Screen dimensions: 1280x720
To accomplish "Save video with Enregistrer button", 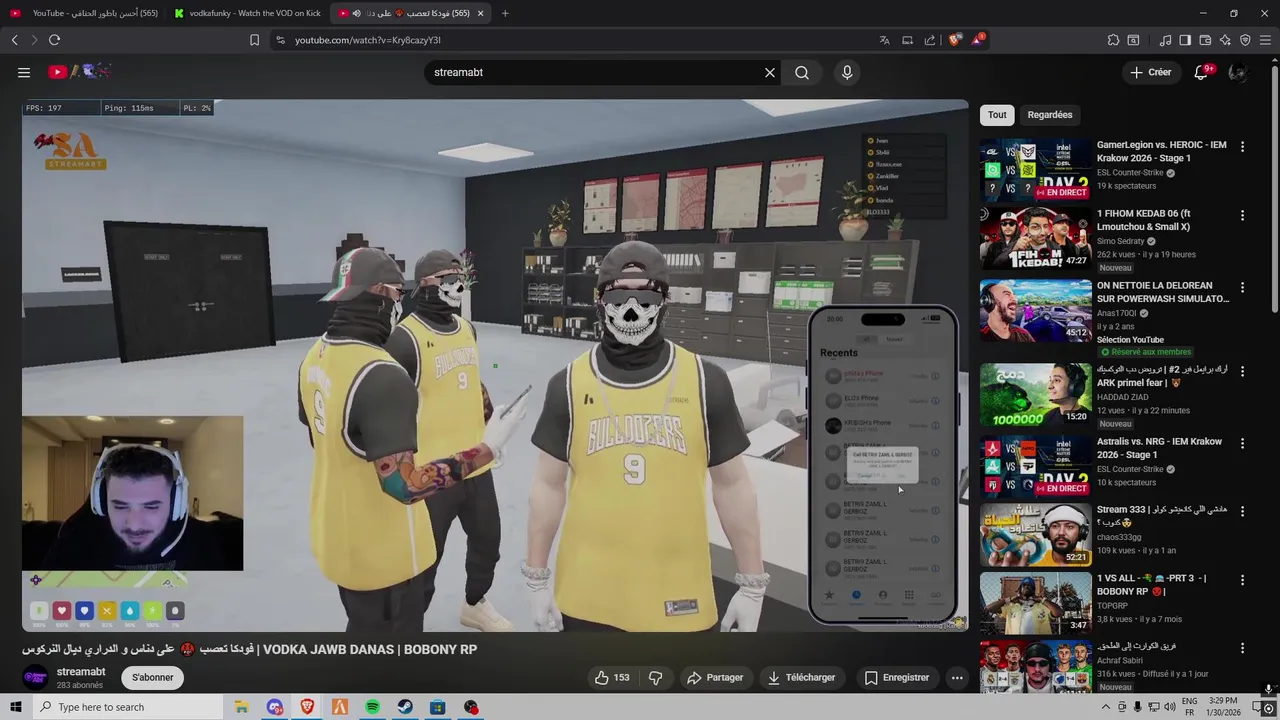I will pos(897,677).
